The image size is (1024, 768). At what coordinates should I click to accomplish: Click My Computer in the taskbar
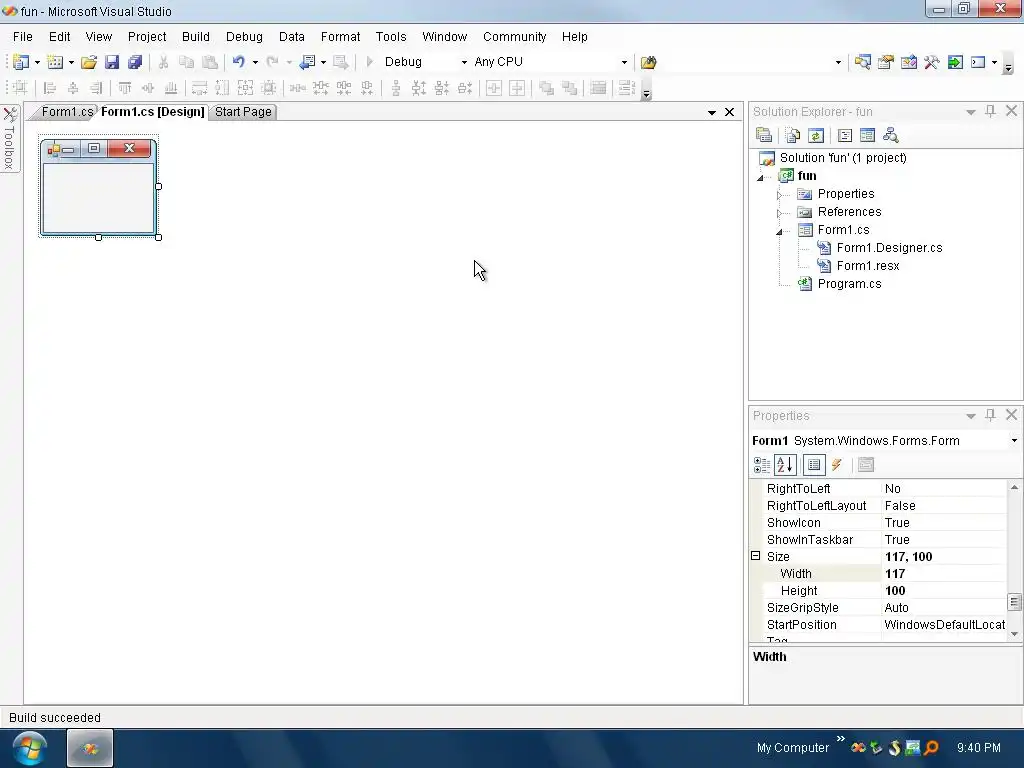point(792,748)
